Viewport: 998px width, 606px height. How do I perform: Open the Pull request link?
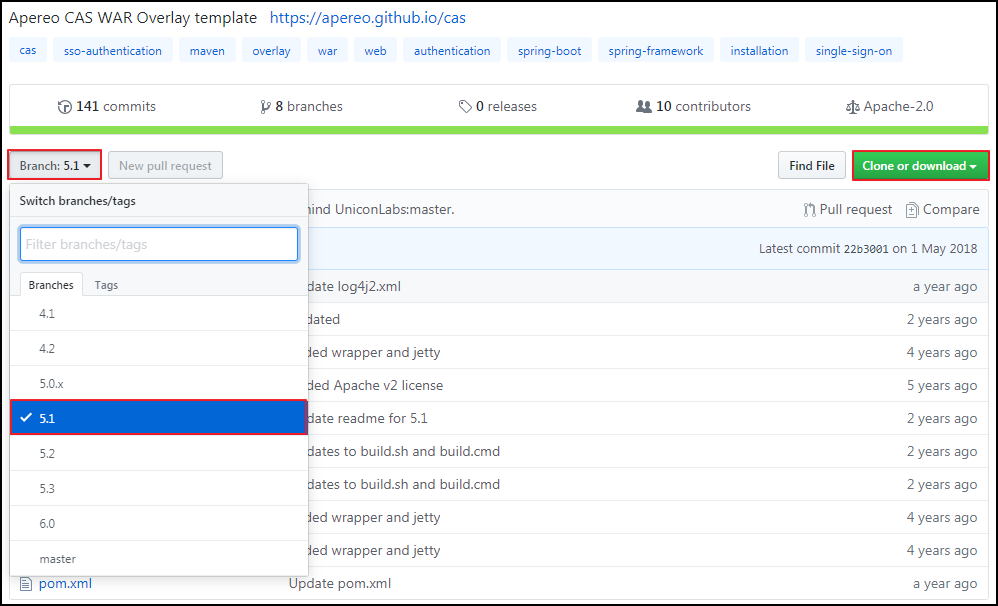(x=848, y=209)
